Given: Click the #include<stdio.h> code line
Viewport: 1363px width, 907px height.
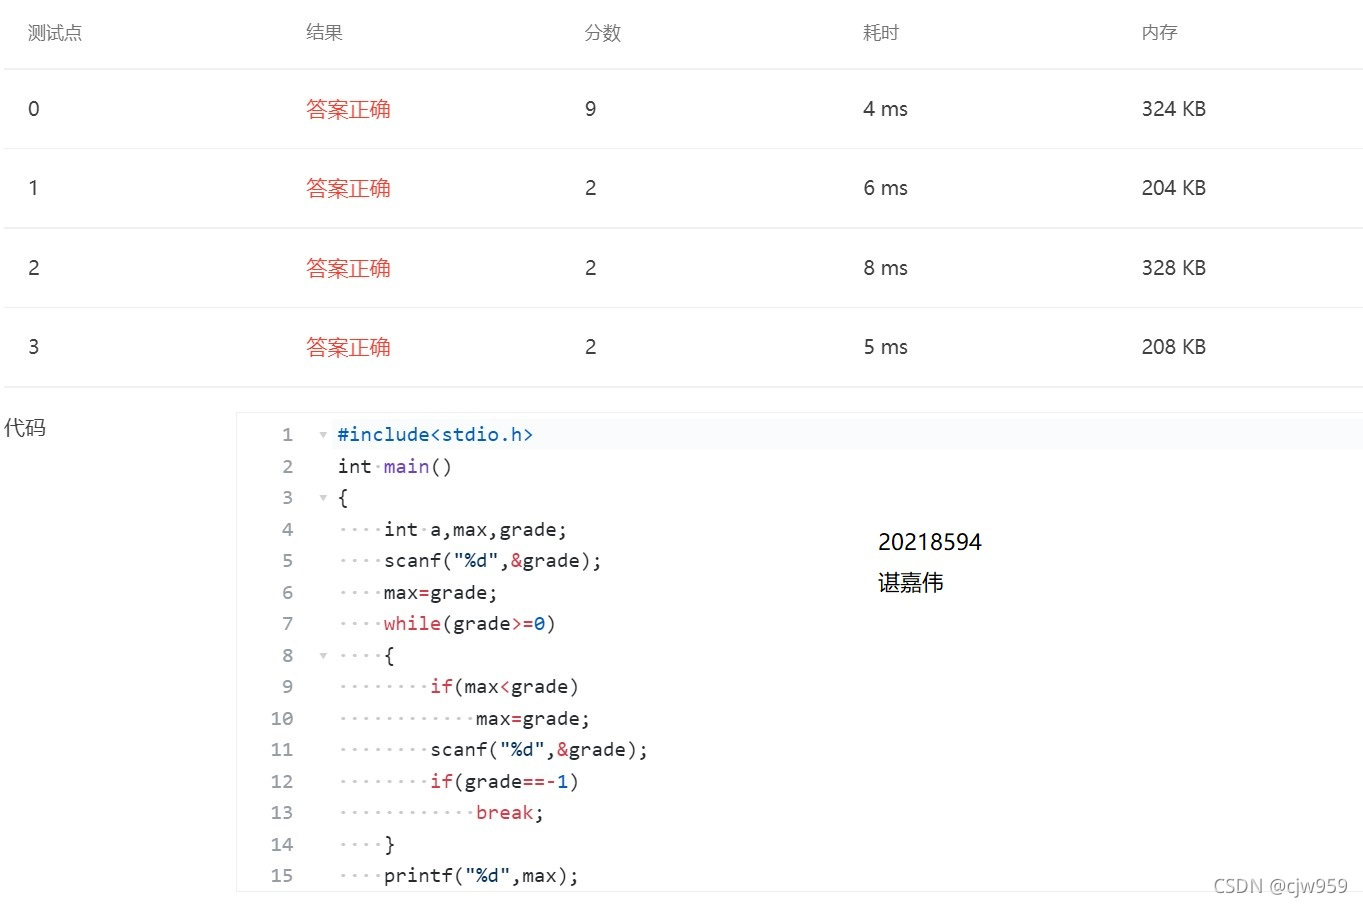Looking at the screenshot, I should pyautogui.click(x=435, y=435).
